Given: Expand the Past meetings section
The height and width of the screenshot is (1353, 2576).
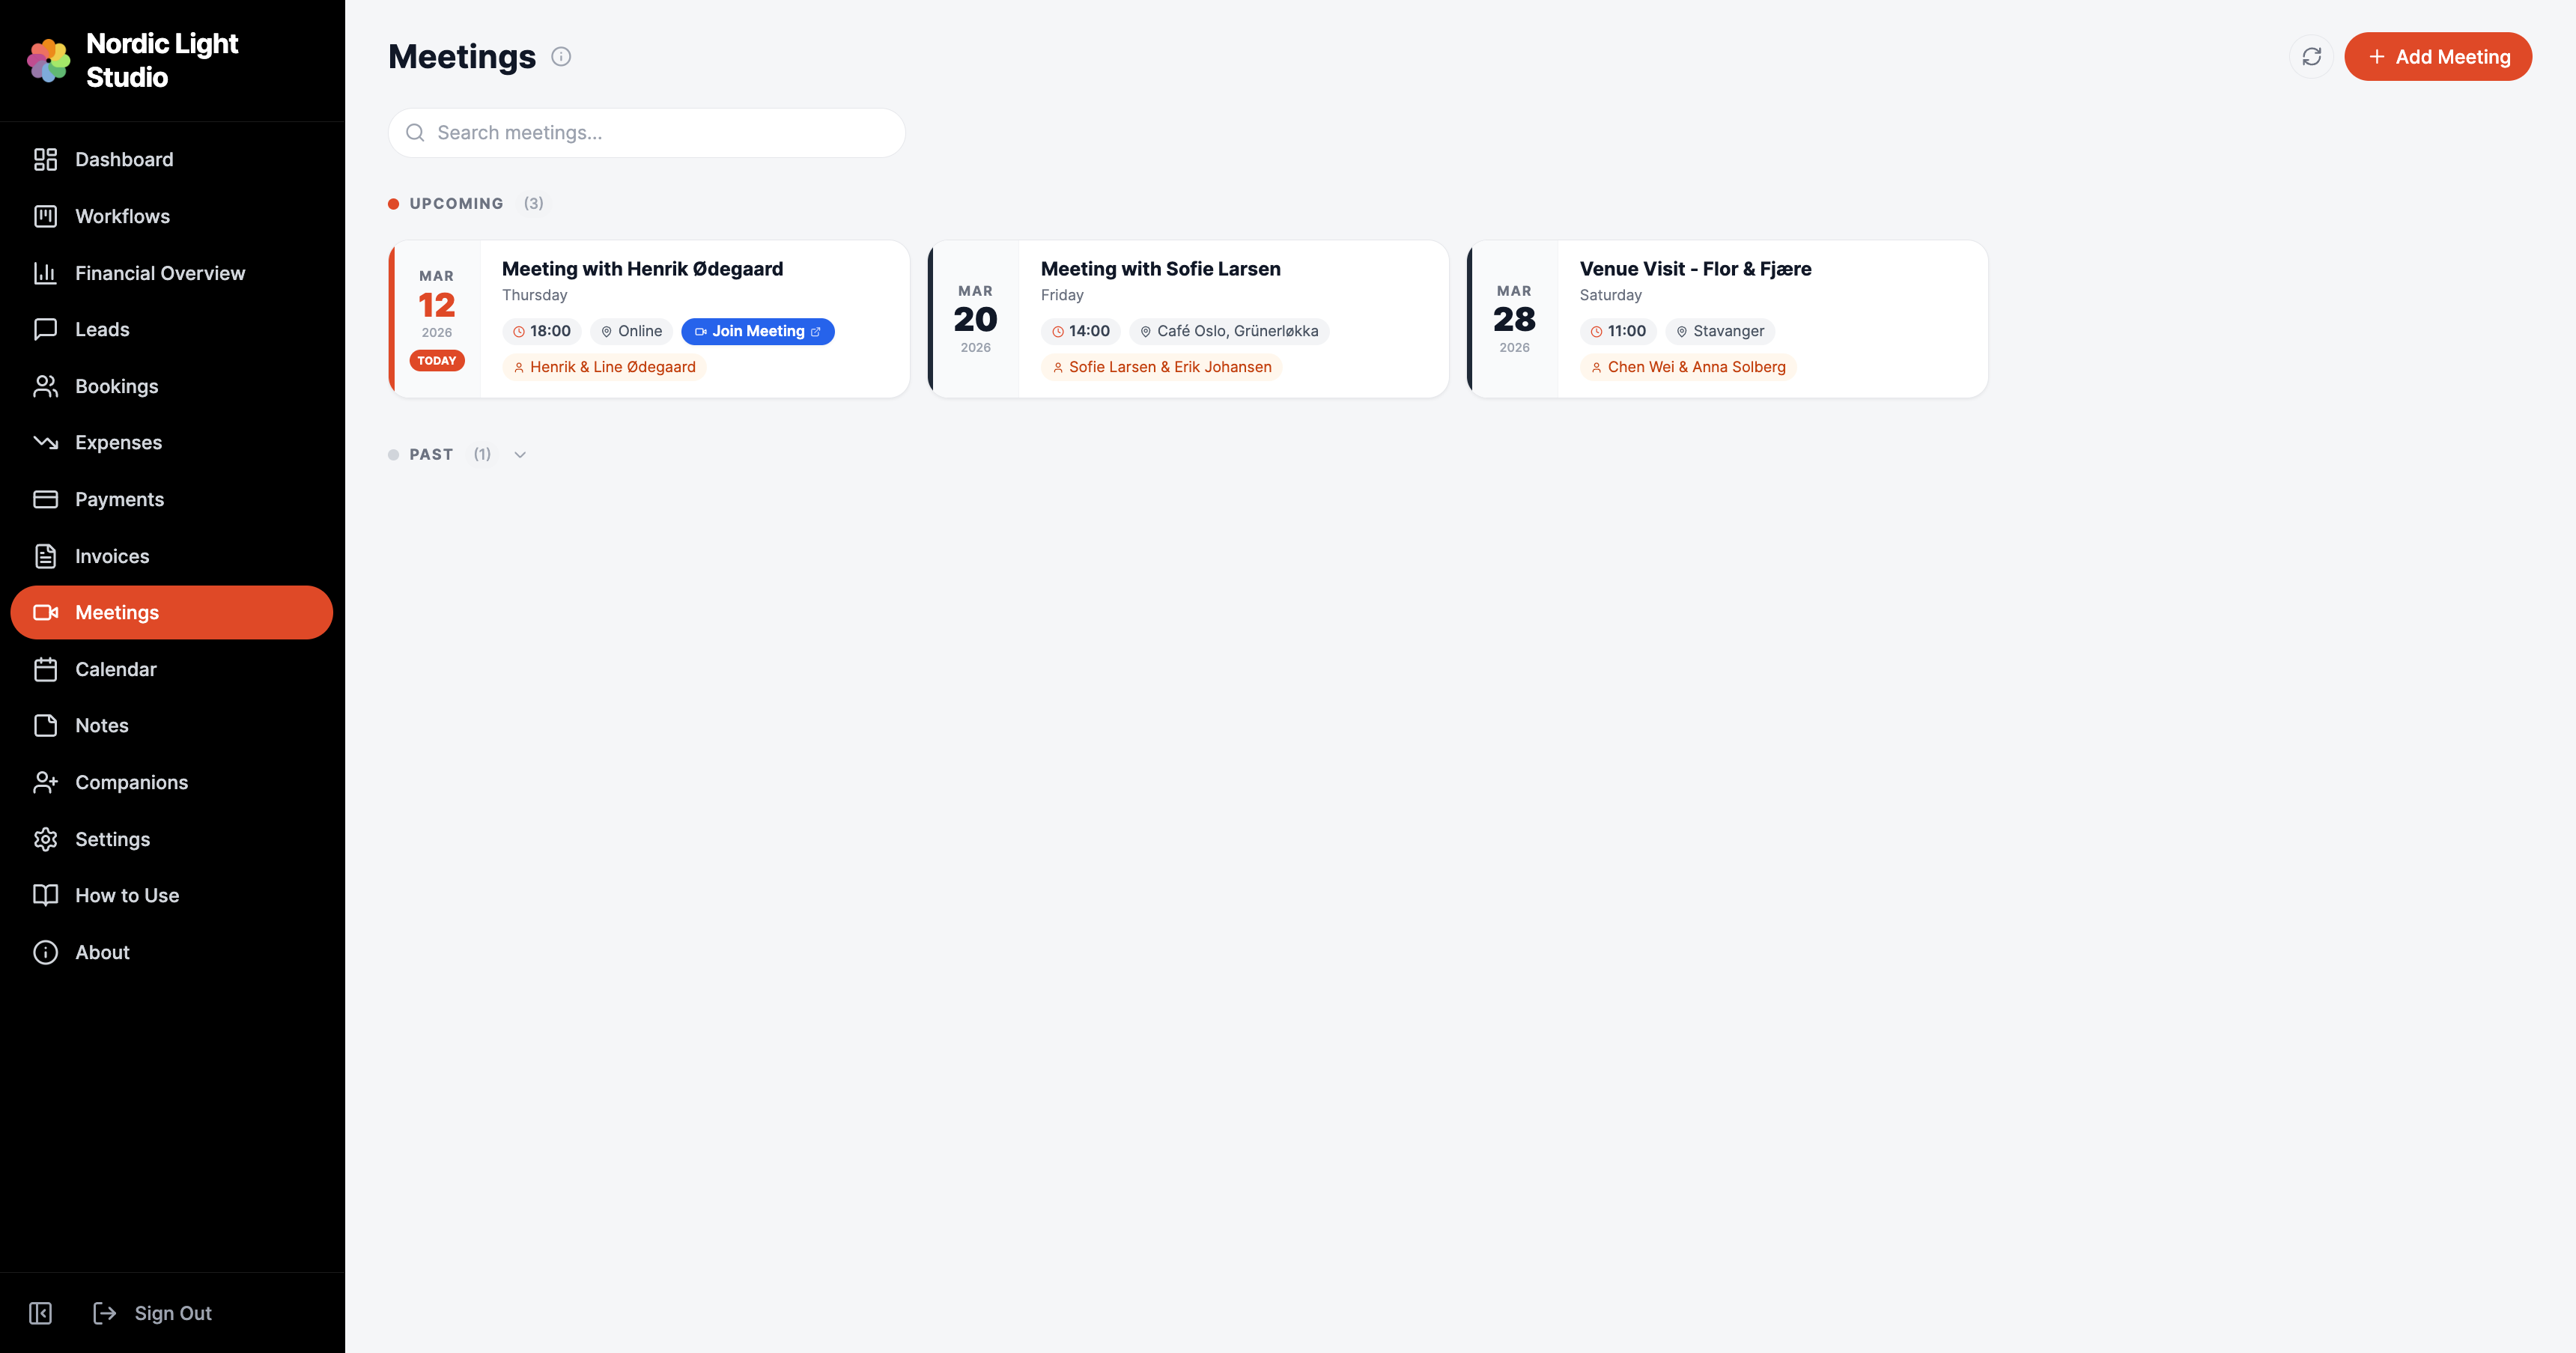Looking at the screenshot, I should [431, 455].
